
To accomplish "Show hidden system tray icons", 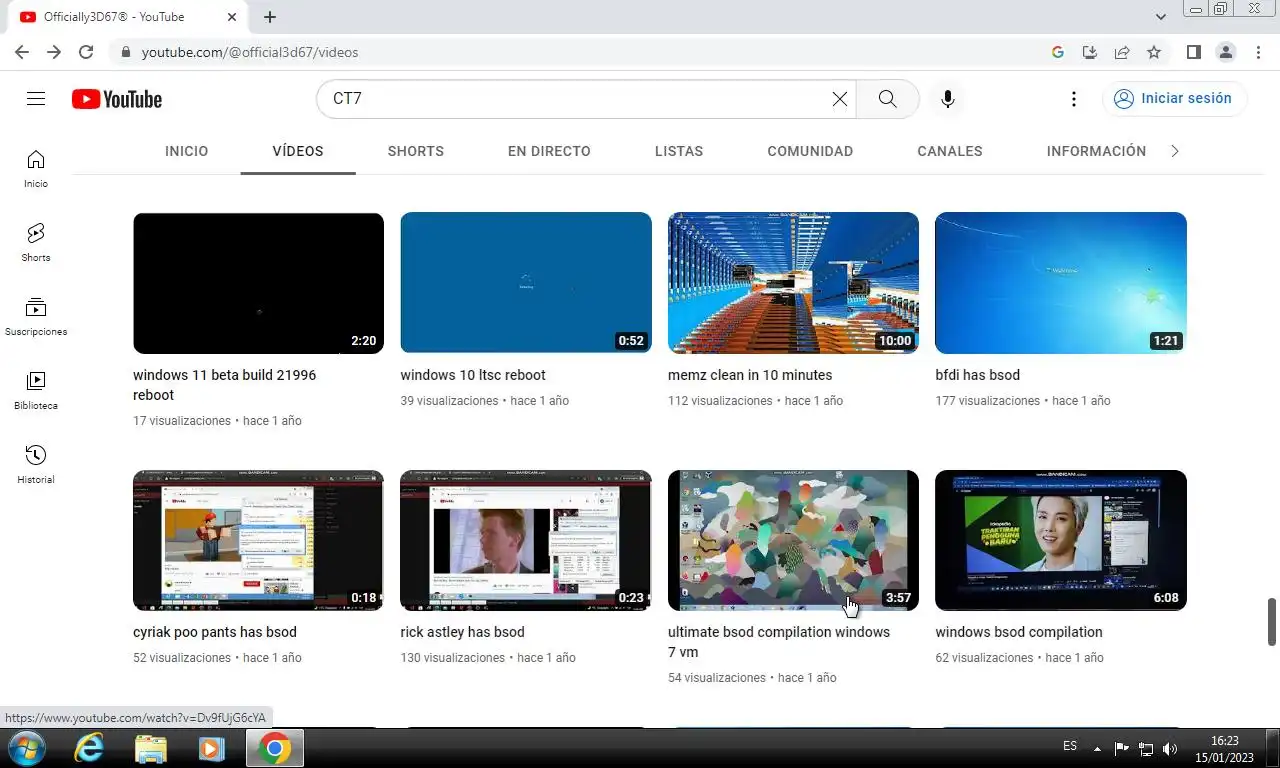I will tap(1097, 748).
